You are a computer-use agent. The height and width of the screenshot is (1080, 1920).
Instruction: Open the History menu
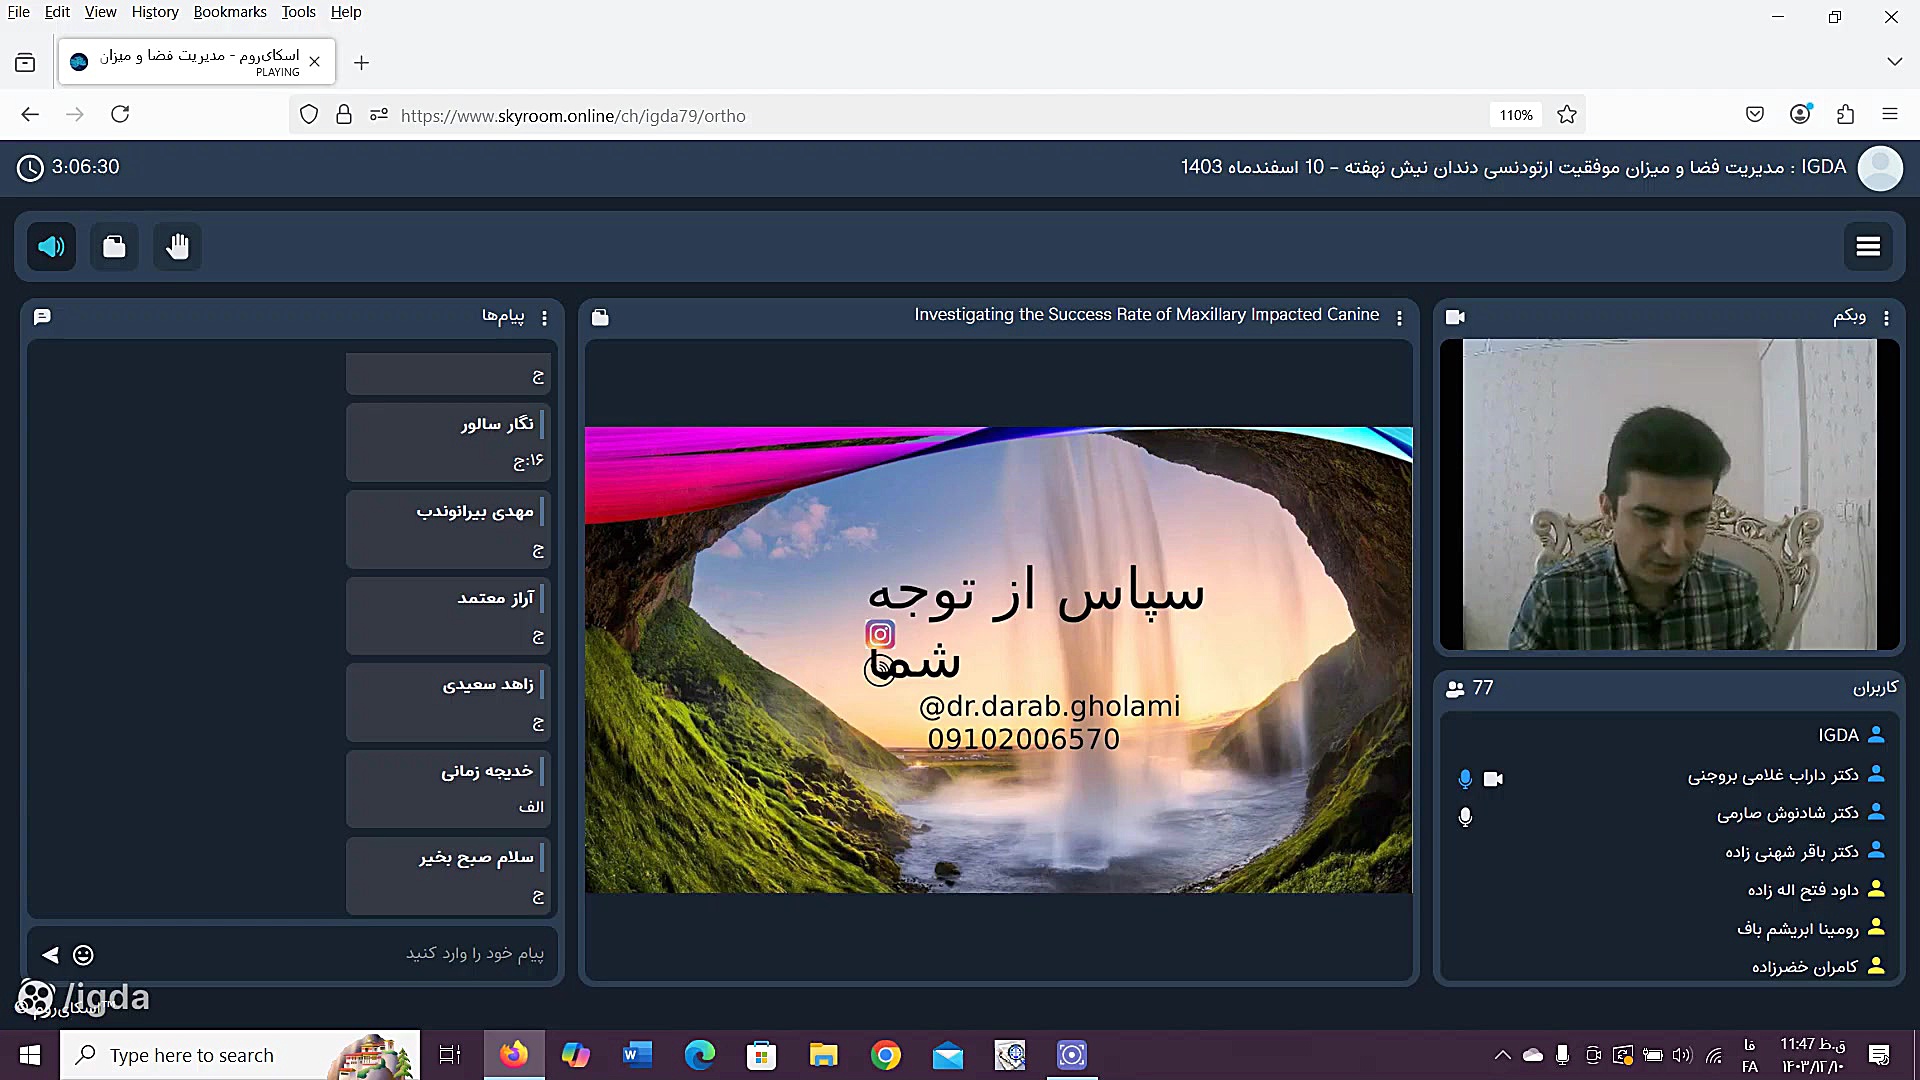coord(155,12)
